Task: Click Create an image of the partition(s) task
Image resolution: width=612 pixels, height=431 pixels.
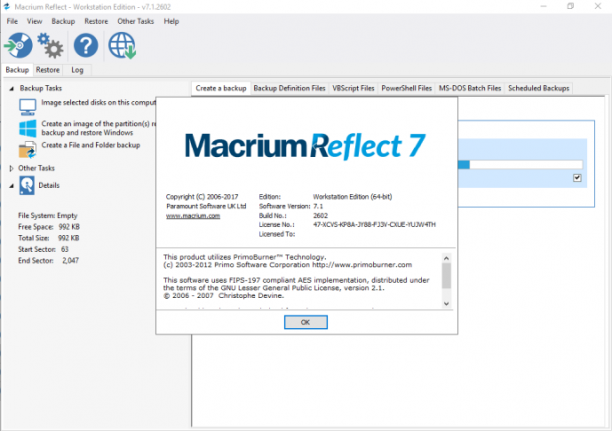Action: point(98,128)
